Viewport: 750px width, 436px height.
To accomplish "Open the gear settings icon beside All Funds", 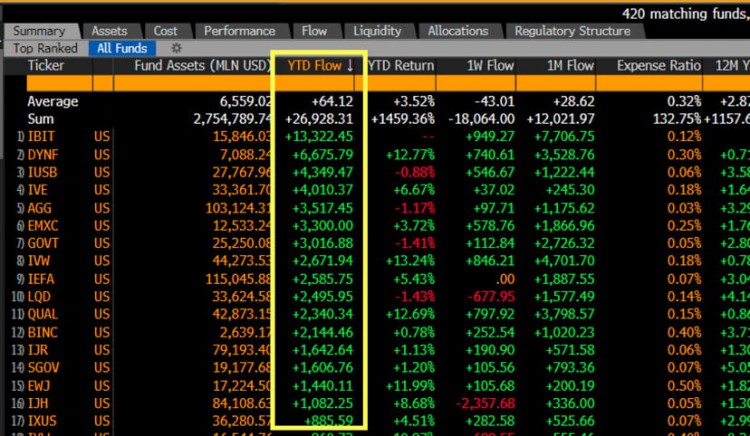I will click(x=176, y=48).
